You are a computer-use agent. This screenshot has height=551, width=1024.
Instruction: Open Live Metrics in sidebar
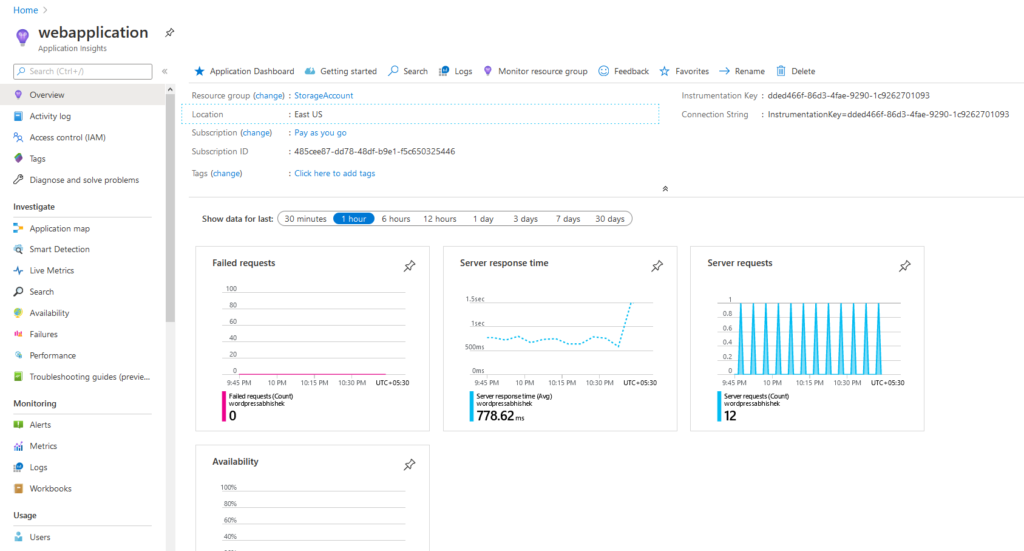tap(51, 271)
